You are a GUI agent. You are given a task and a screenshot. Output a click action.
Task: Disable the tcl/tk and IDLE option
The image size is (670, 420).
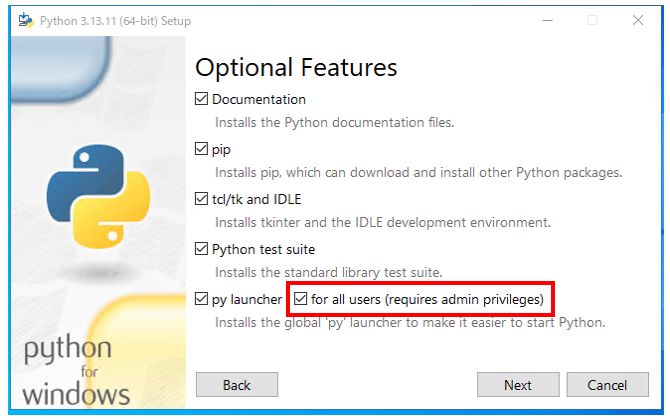tap(202, 199)
